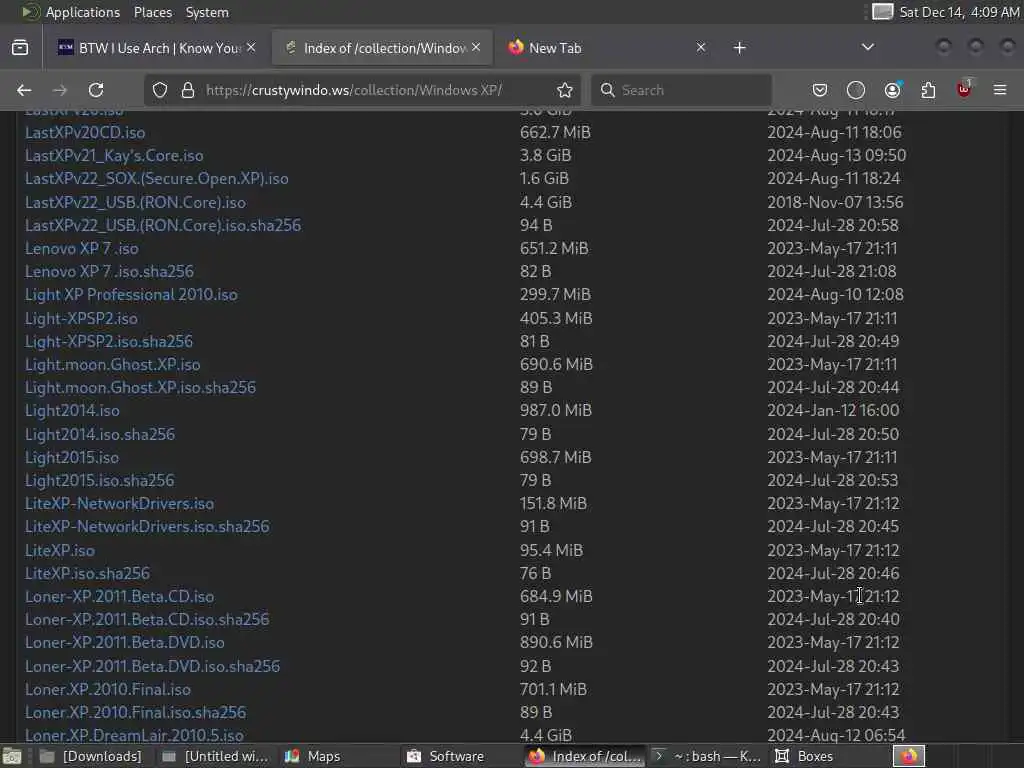Image resolution: width=1024 pixels, height=768 pixels.
Task: Open the Places menu
Action: [153, 12]
